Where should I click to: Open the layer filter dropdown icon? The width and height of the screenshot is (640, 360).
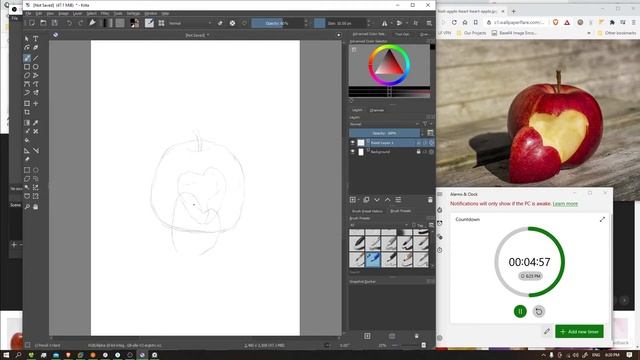coord(427,124)
